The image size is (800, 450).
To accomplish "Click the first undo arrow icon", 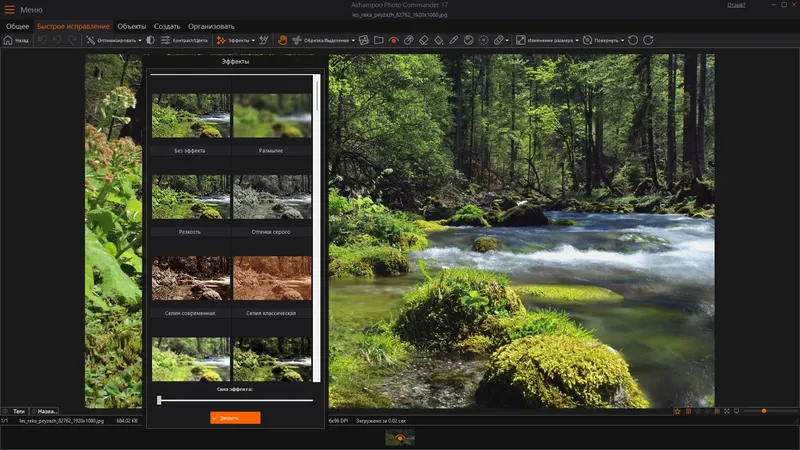I will point(42,40).
